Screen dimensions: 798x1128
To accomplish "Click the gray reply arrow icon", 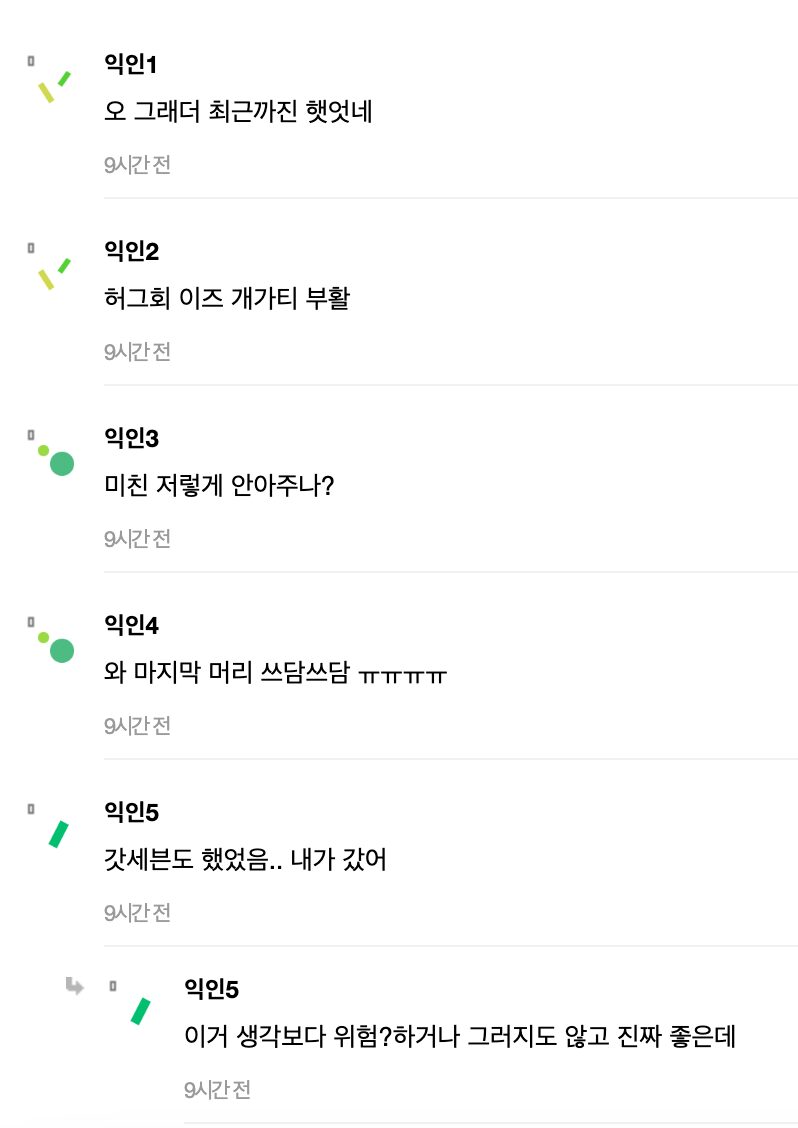I will pyautogui.click(x=74, y=987).
